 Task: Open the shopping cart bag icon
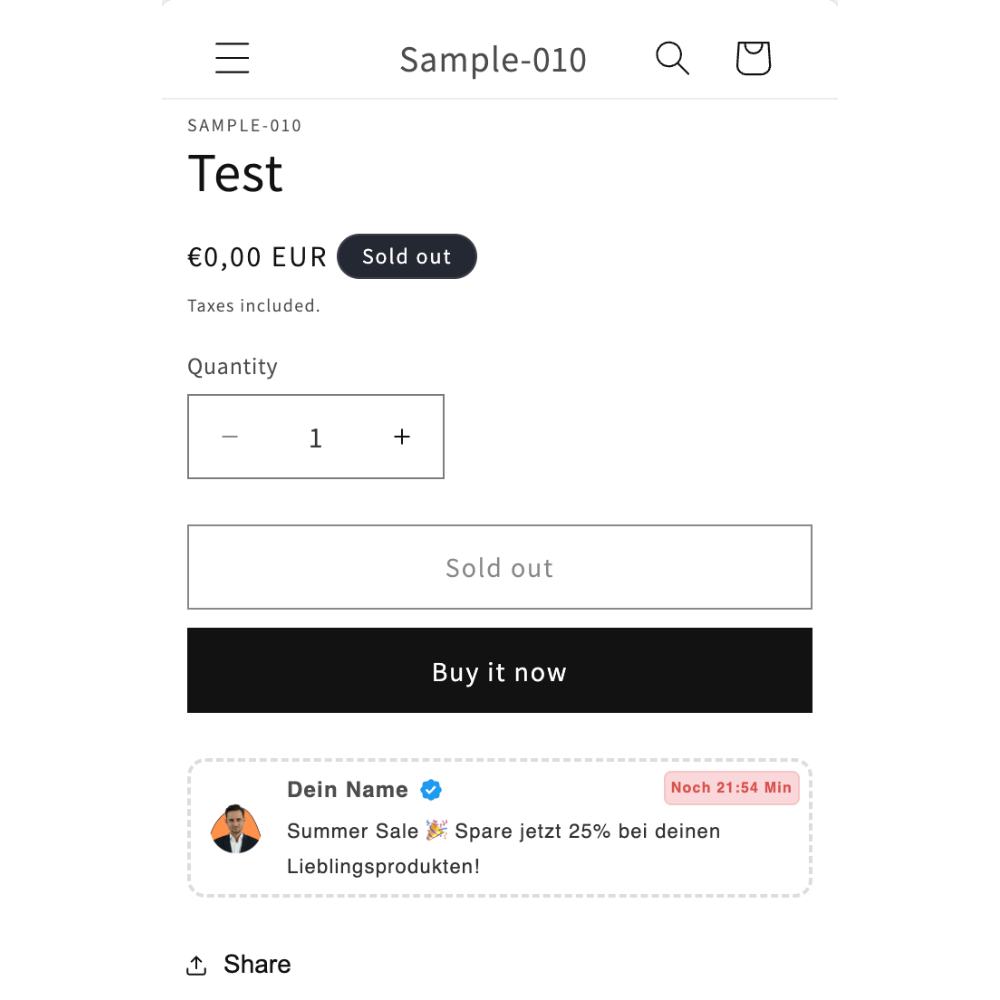click(x=753, y=58)
